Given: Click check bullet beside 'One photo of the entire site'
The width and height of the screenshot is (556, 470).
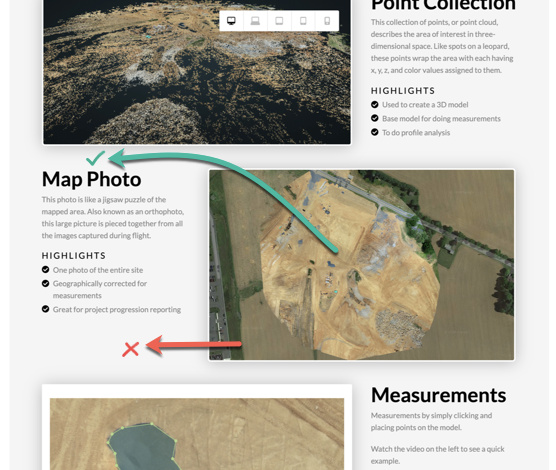Looking at the screenshot, I should [x=45, y=270].
